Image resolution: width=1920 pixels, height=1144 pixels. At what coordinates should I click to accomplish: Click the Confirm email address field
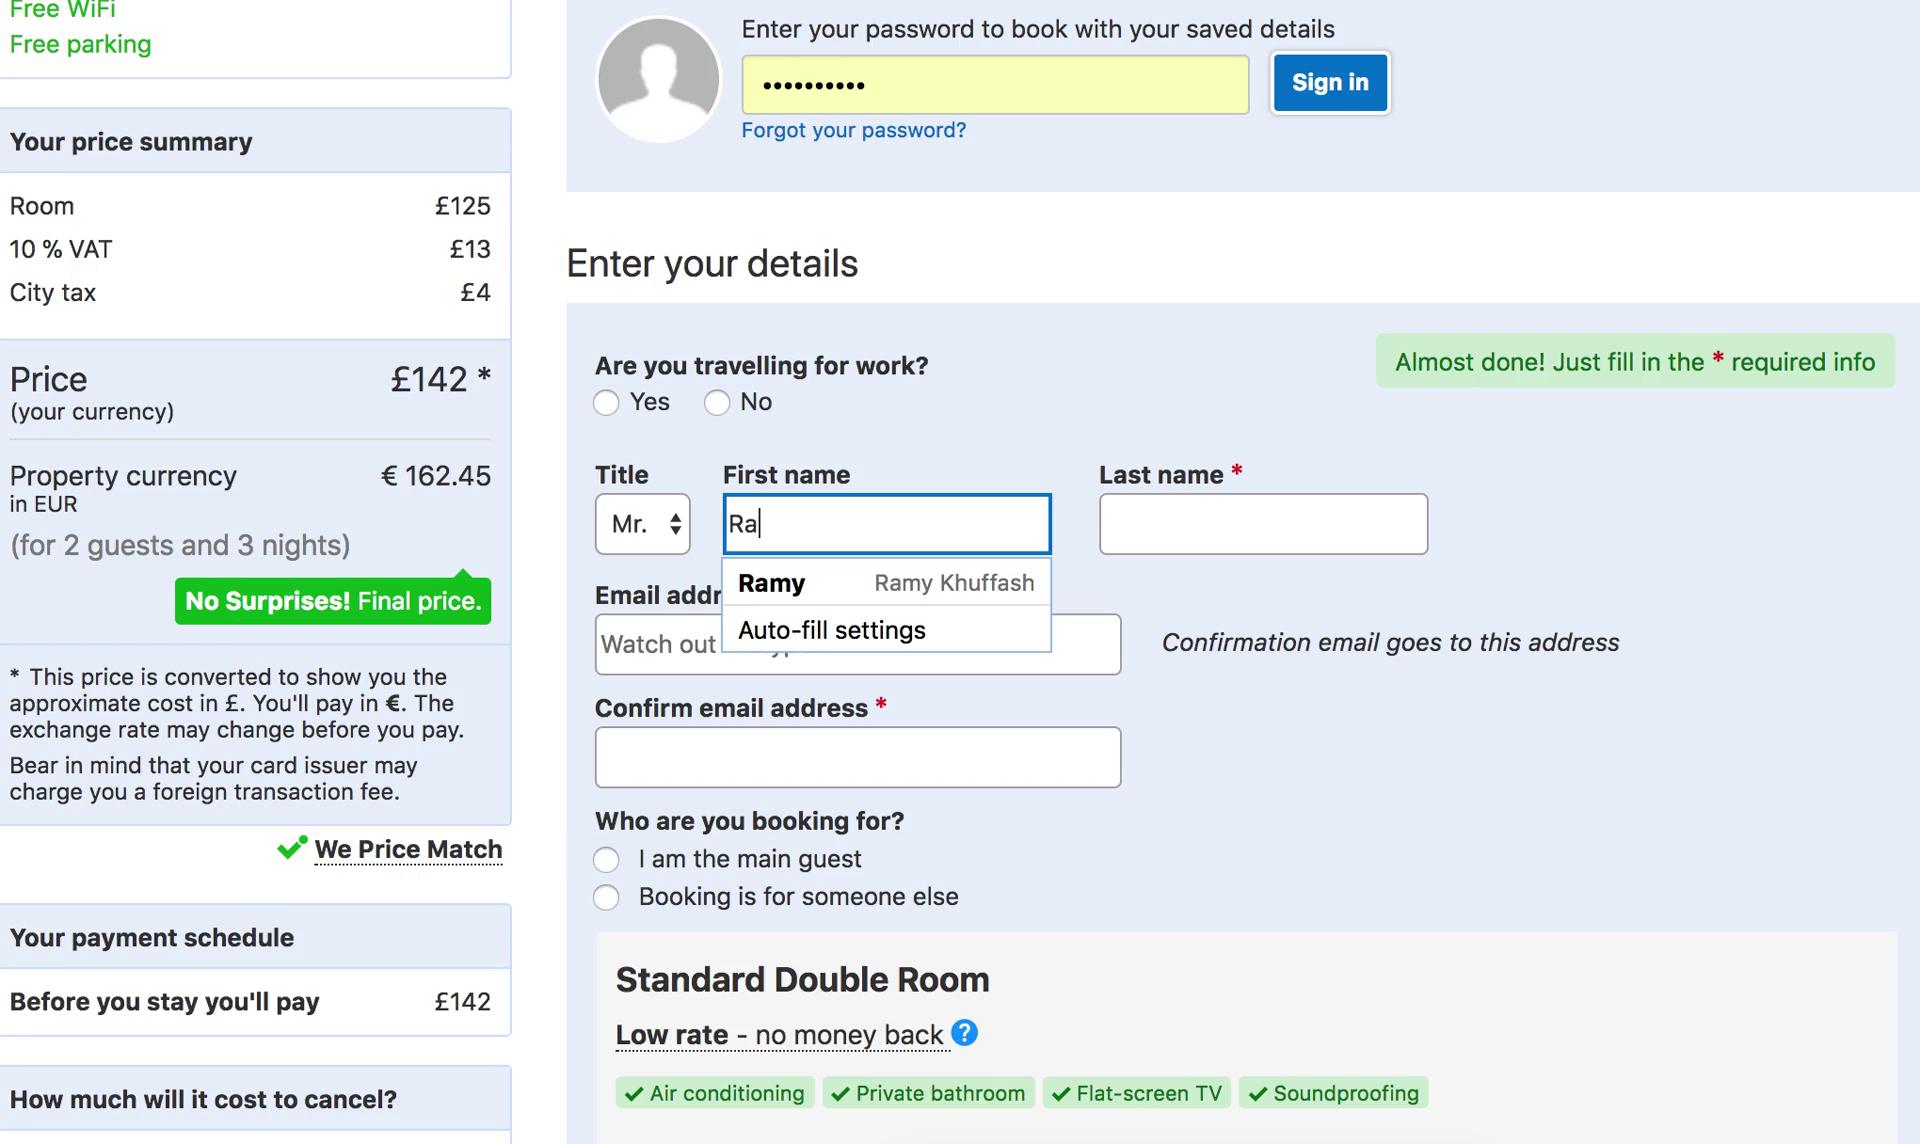[857, 756]
